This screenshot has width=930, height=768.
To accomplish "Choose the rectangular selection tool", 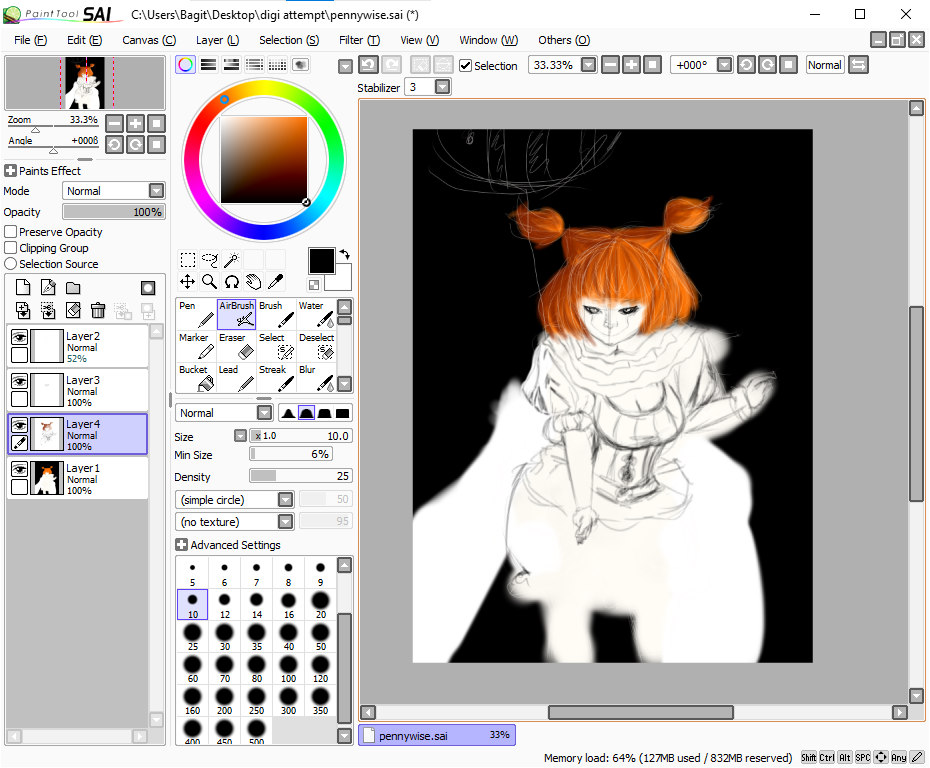I will 187,260.
